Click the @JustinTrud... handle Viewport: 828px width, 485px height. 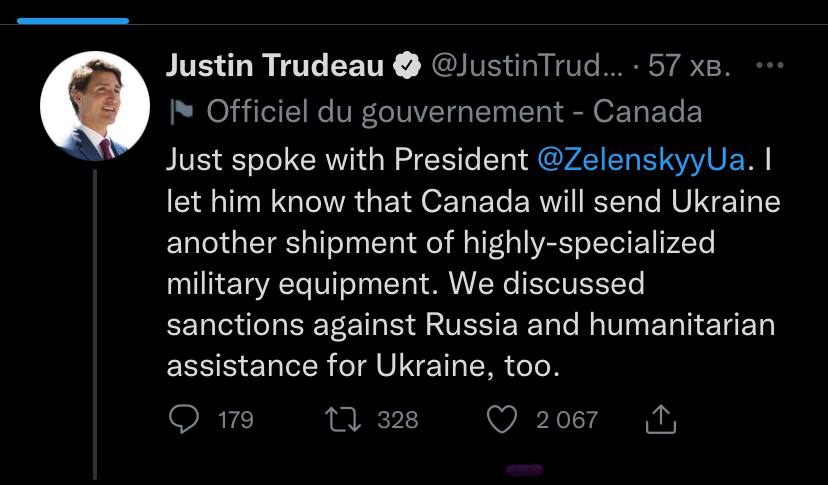point(527,67)
